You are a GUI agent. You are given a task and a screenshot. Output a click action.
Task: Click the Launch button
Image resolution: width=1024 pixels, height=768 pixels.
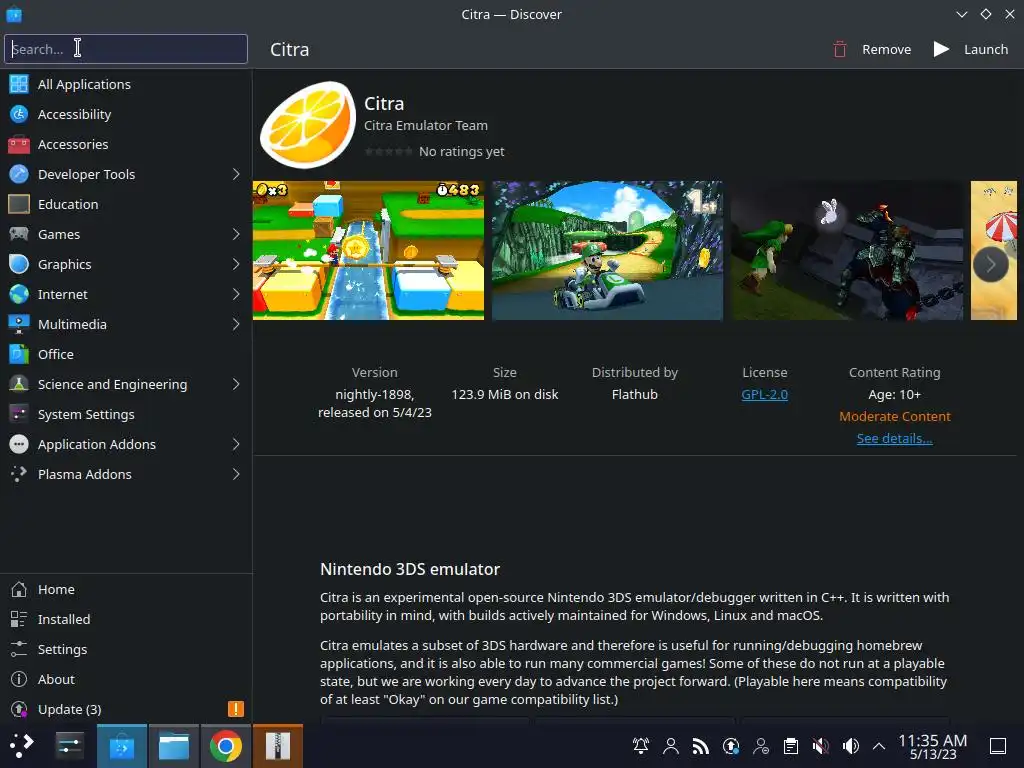[971, 50]
